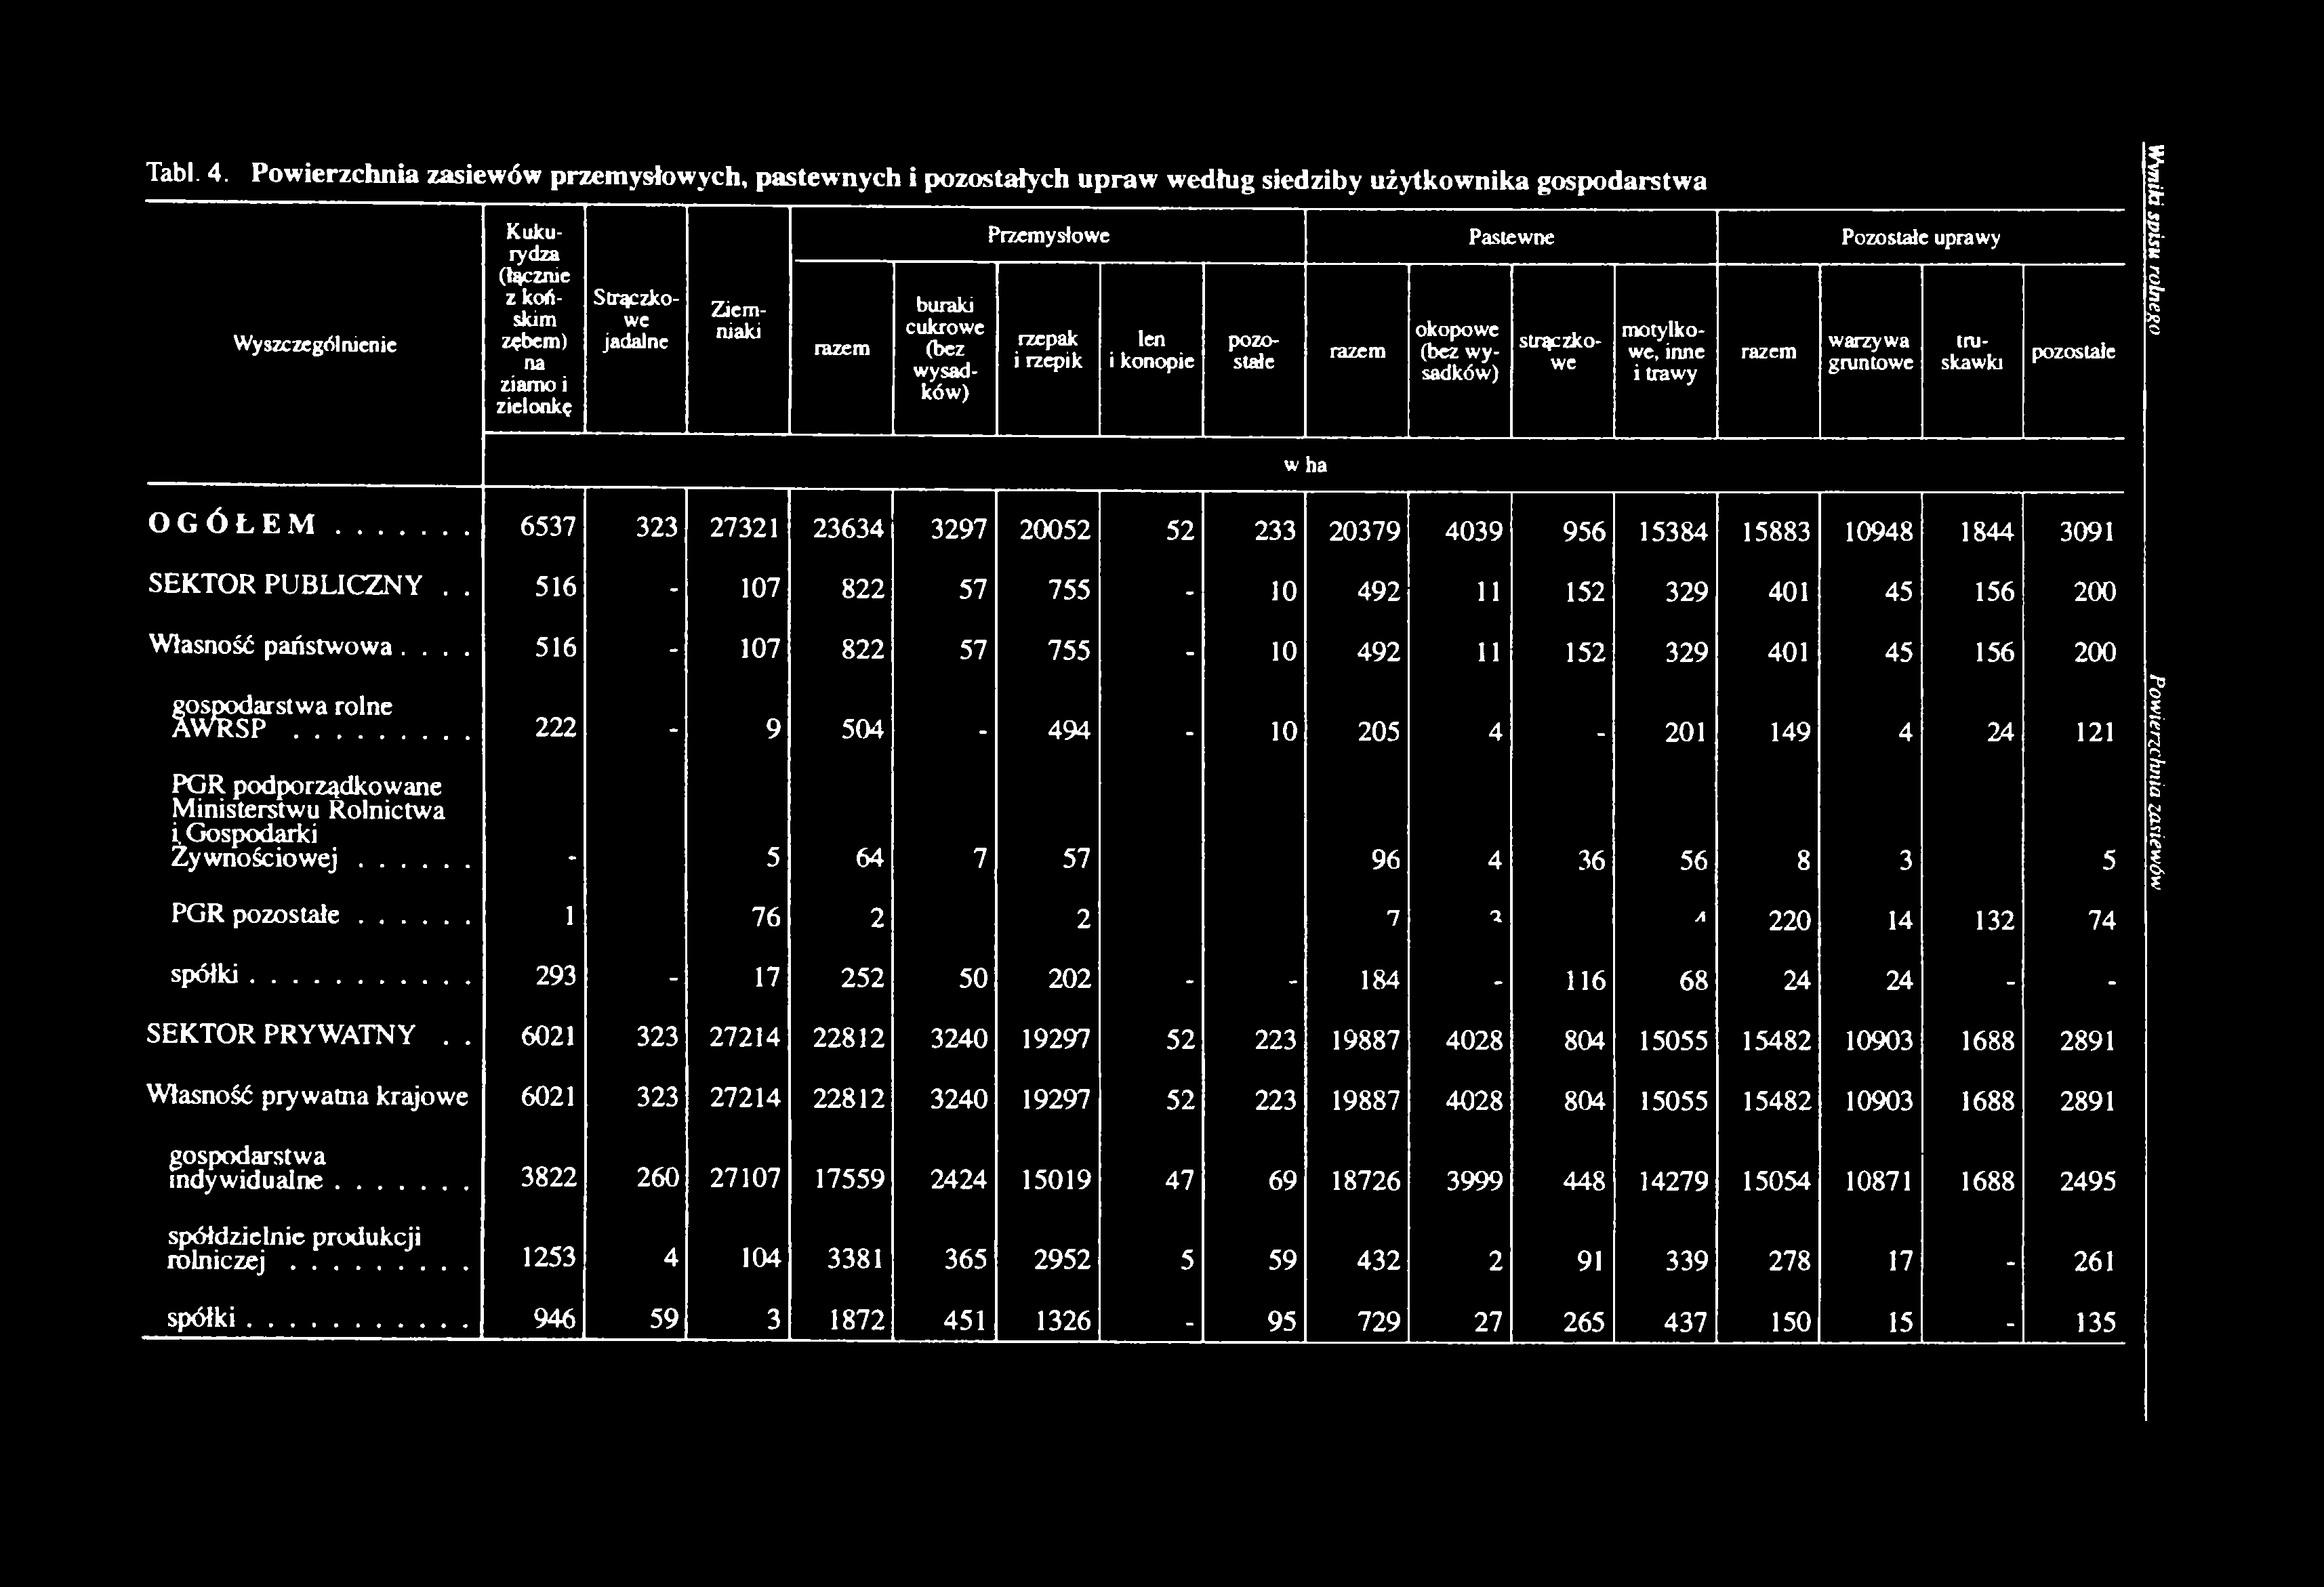Click the value 17559 in gospodarstwa indywidualne row
Screen dimensions: 2324x1587
tap(849, 1180)
